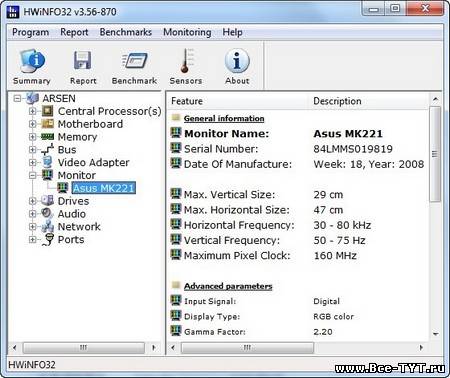Open the Summary toolbar icon
The height and width of the screenshot is (378, 450).
click(32, 61)
